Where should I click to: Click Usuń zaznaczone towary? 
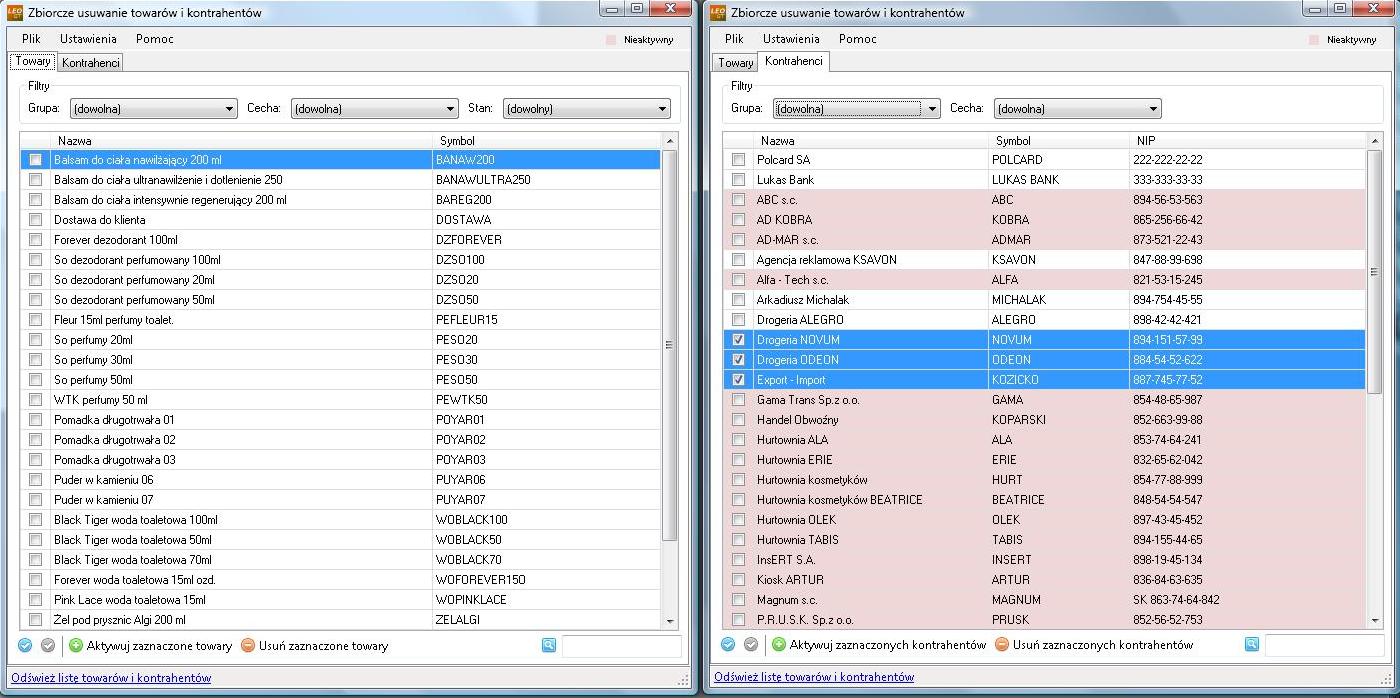(314, 646)
